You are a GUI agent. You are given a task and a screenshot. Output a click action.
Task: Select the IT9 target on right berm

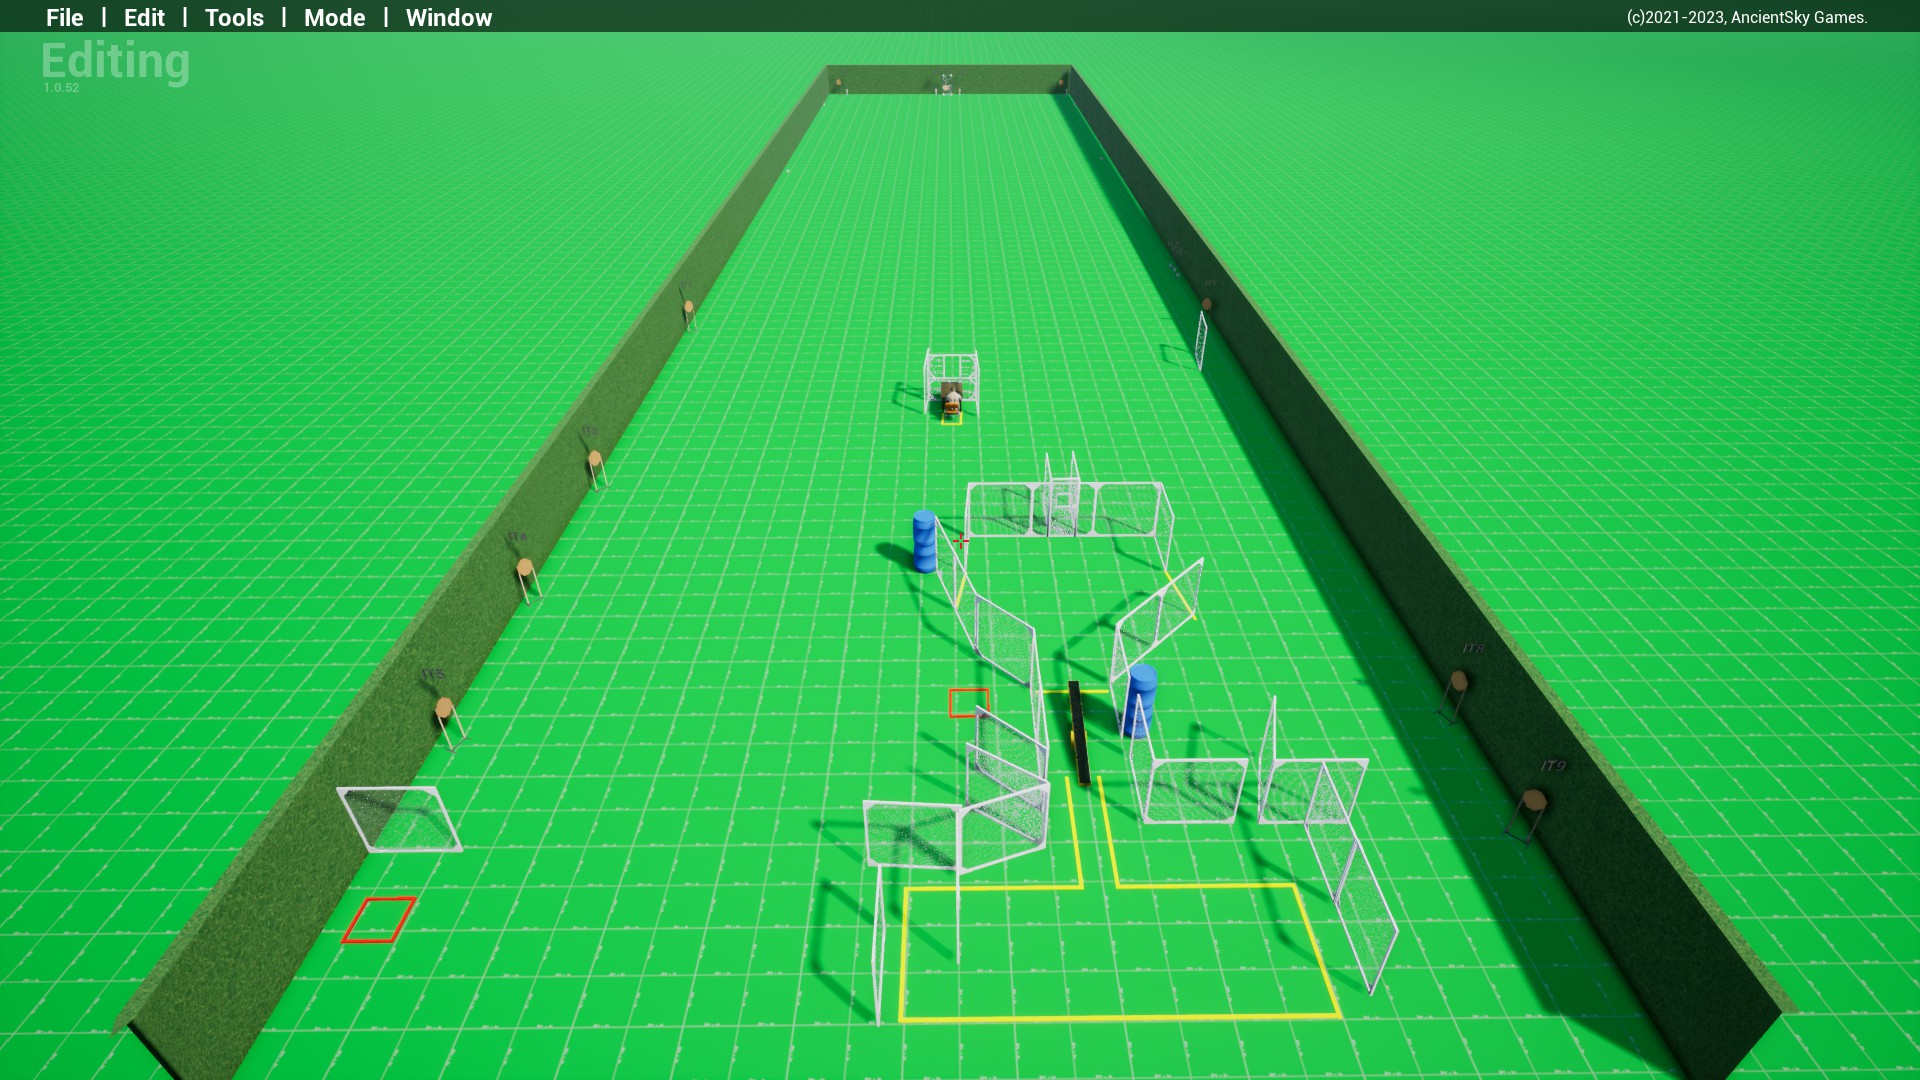point(1533,802)
